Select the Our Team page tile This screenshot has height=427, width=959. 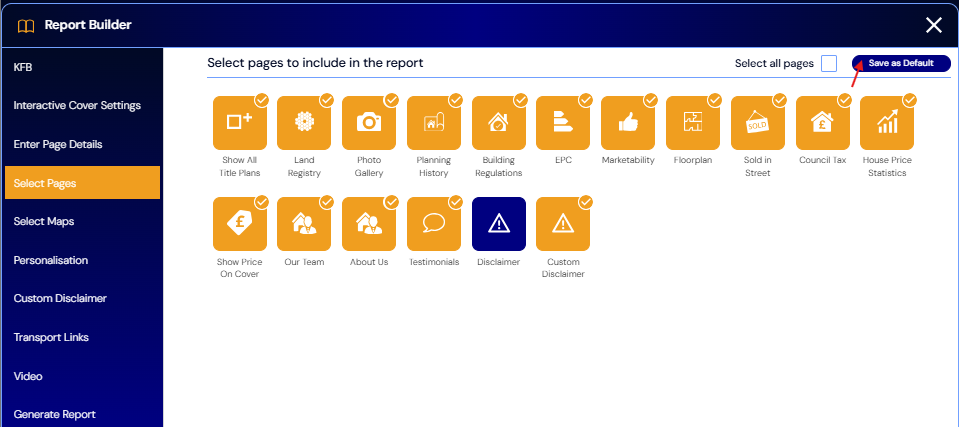[x=304, y=224]
